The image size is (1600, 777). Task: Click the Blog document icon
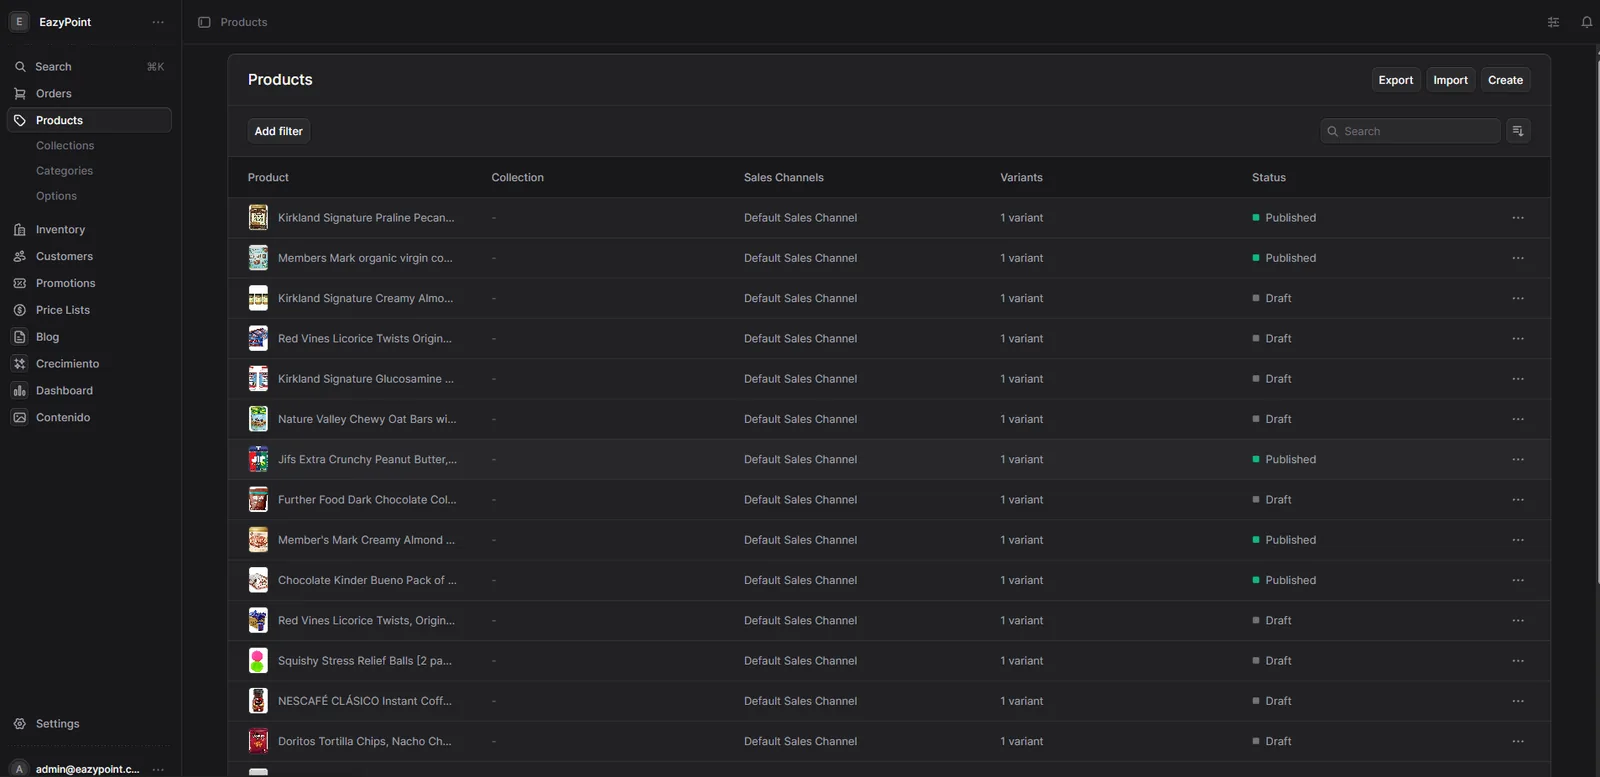(19, 337)
